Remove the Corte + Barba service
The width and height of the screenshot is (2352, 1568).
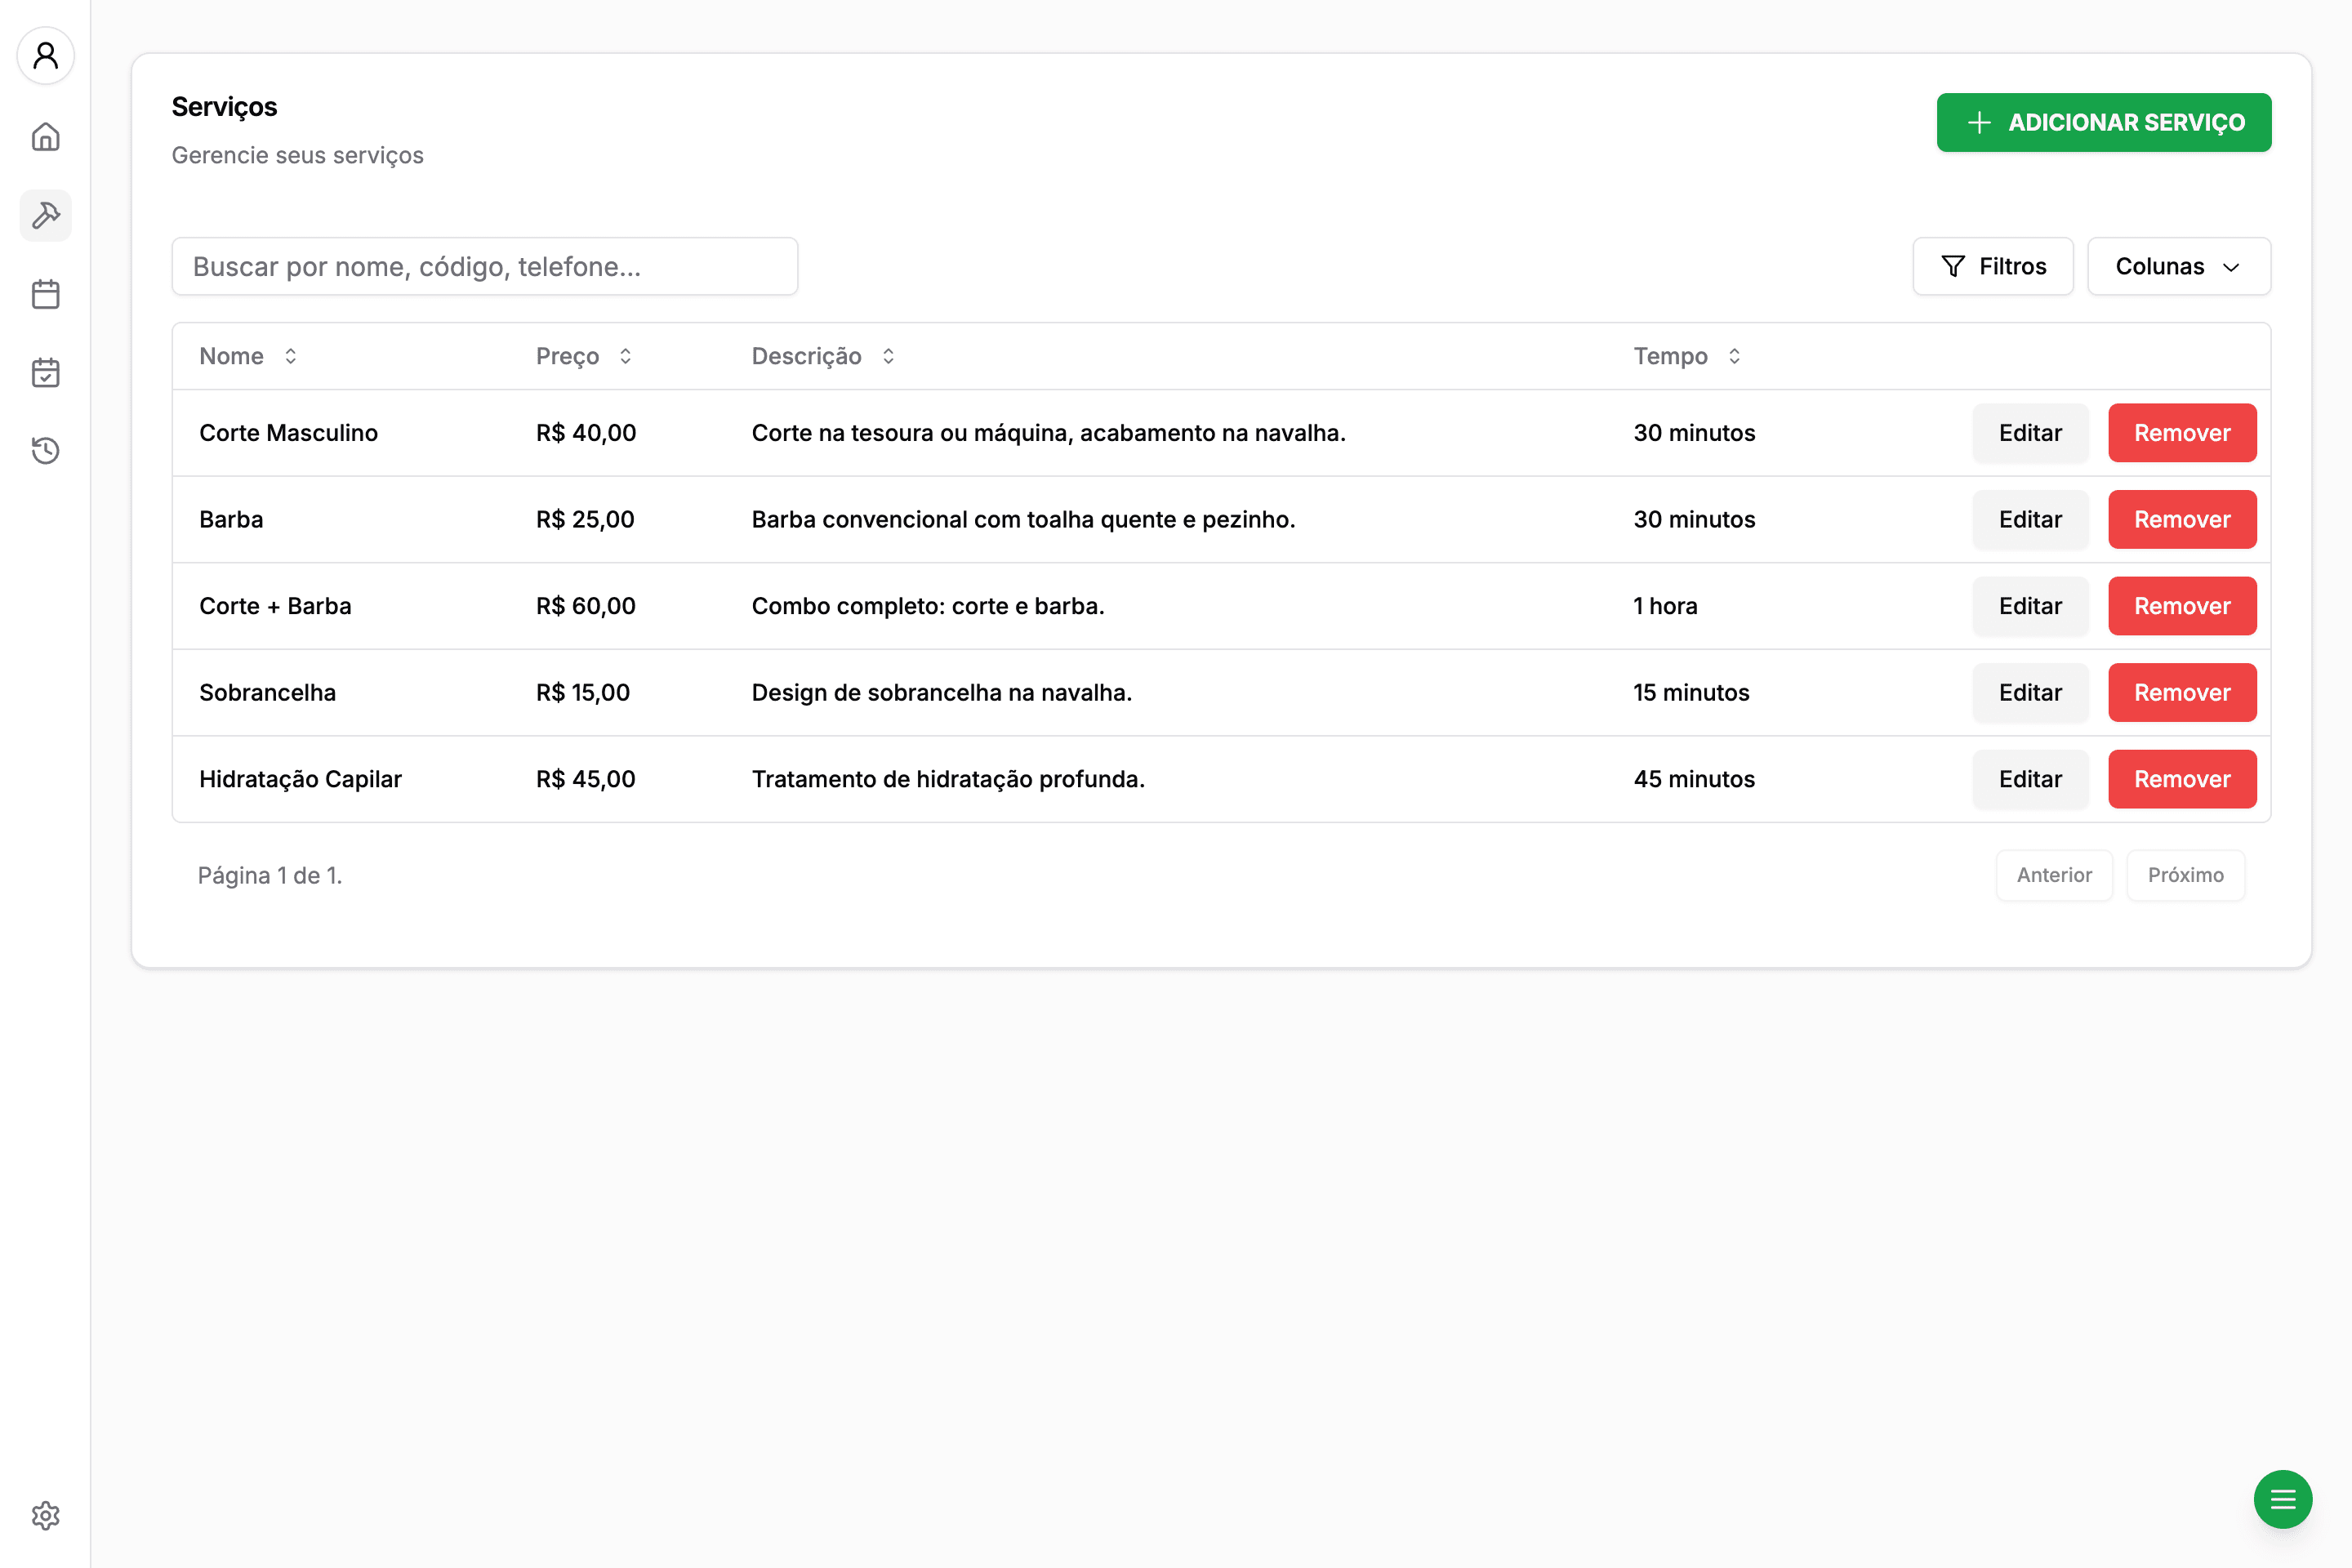click(2182, 606)
